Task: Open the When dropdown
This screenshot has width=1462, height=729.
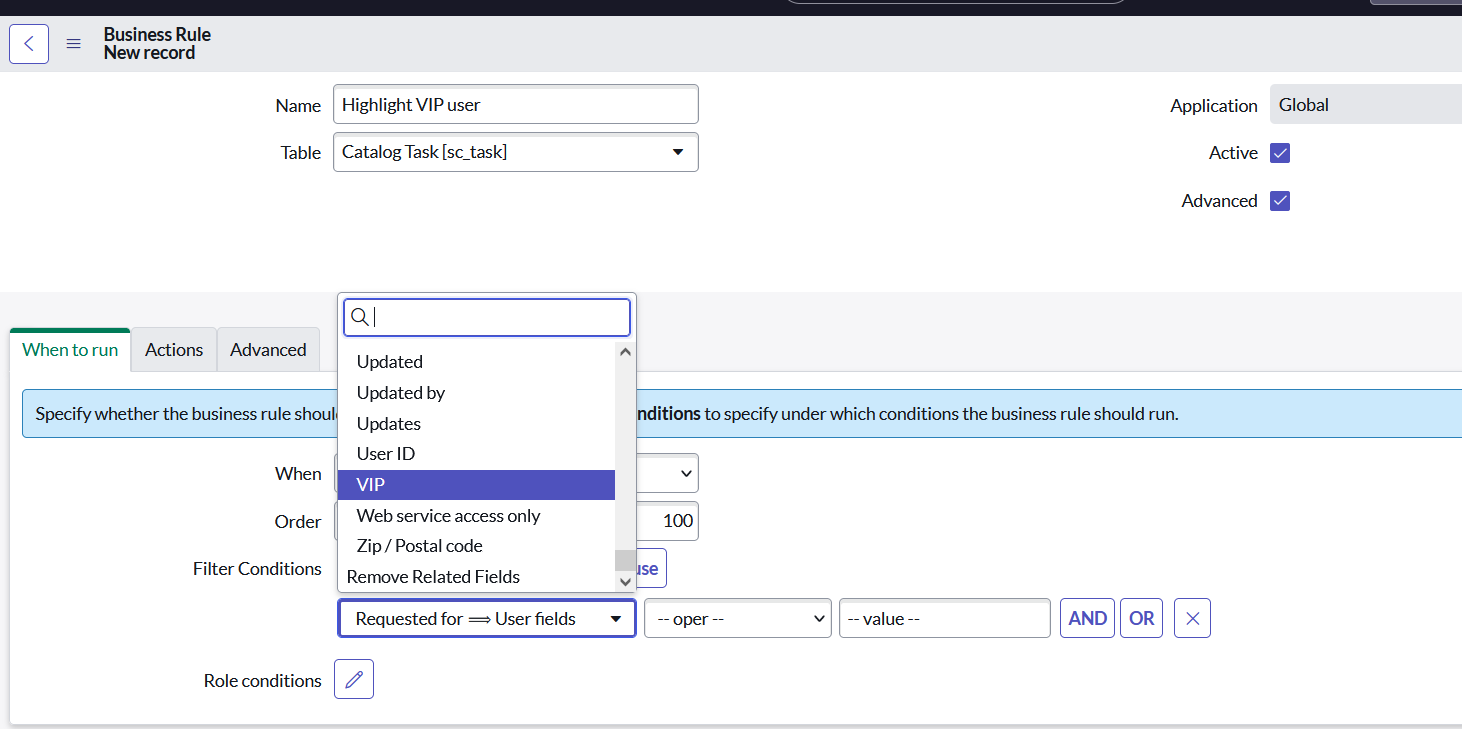Action: click(x=684, y=473)
